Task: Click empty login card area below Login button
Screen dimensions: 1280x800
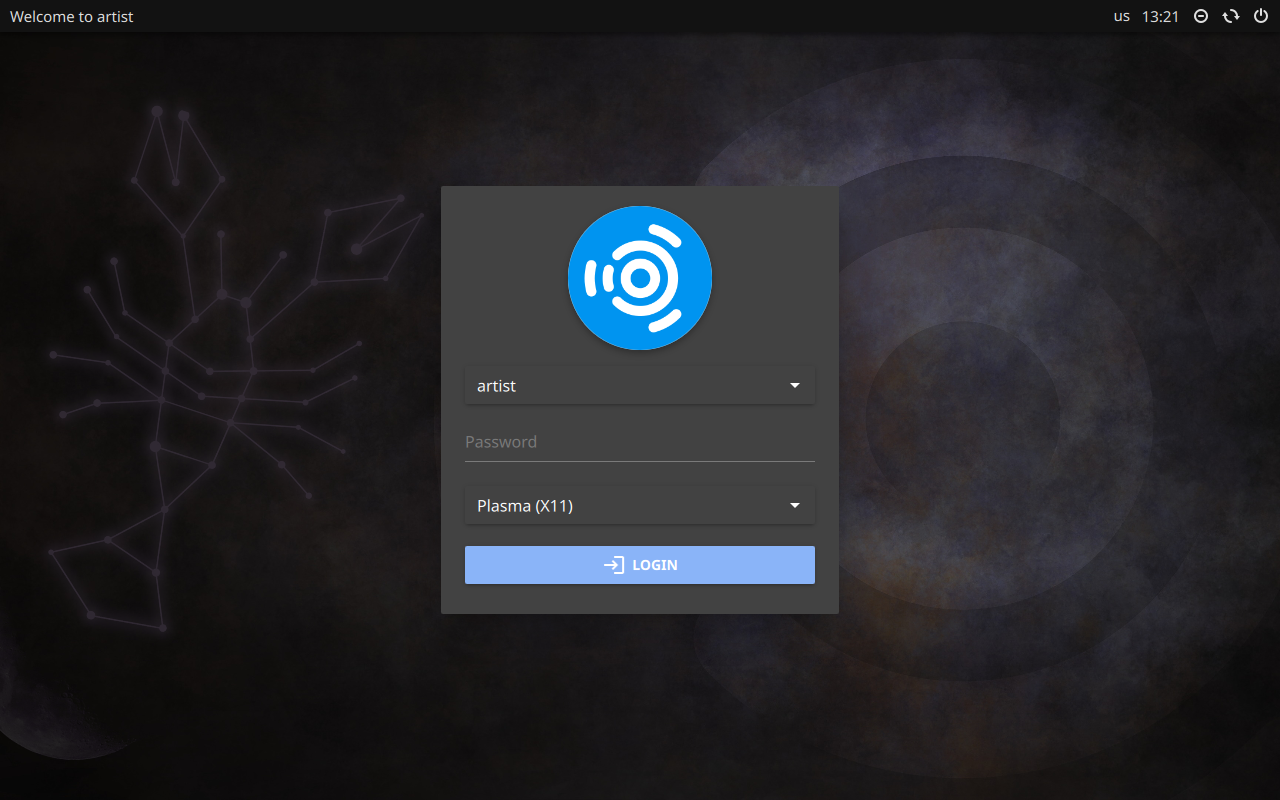Action: [x=640, y=598]
